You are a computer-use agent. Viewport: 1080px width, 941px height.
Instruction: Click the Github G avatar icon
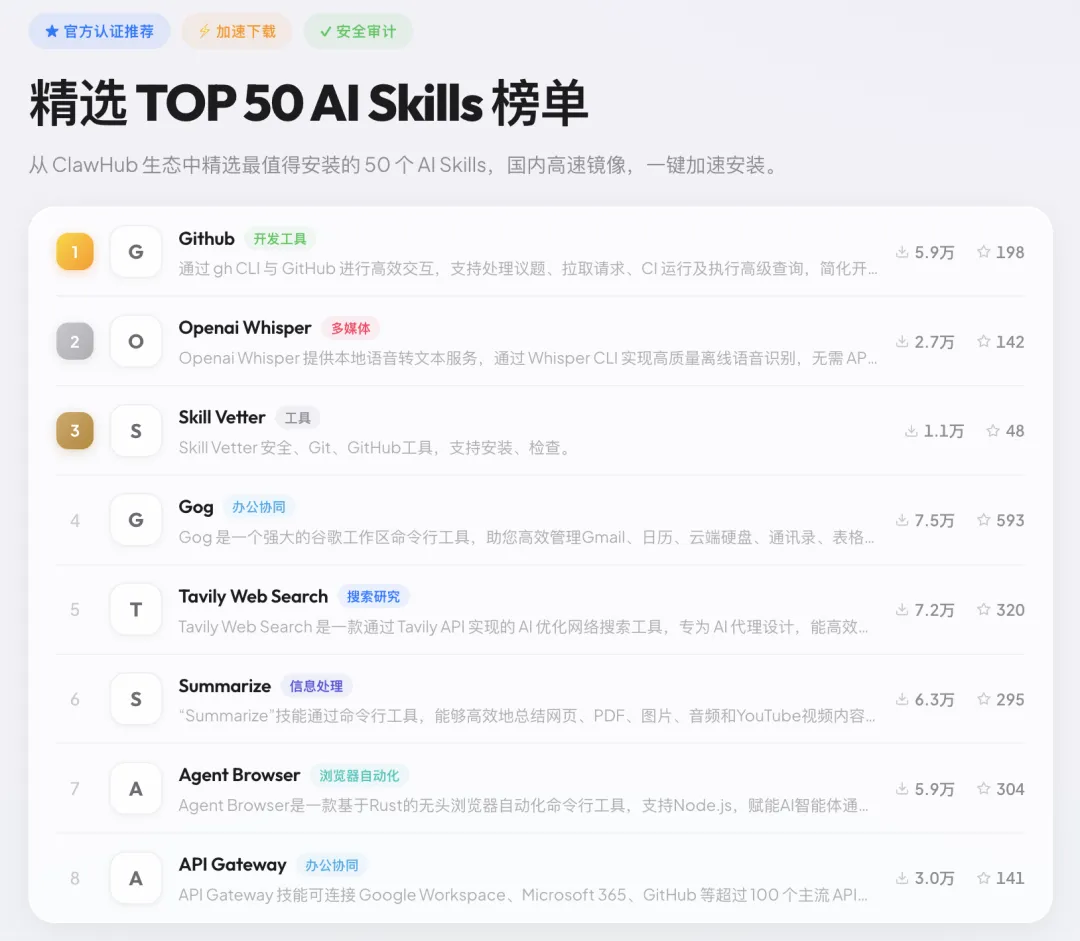coord(136,252)
